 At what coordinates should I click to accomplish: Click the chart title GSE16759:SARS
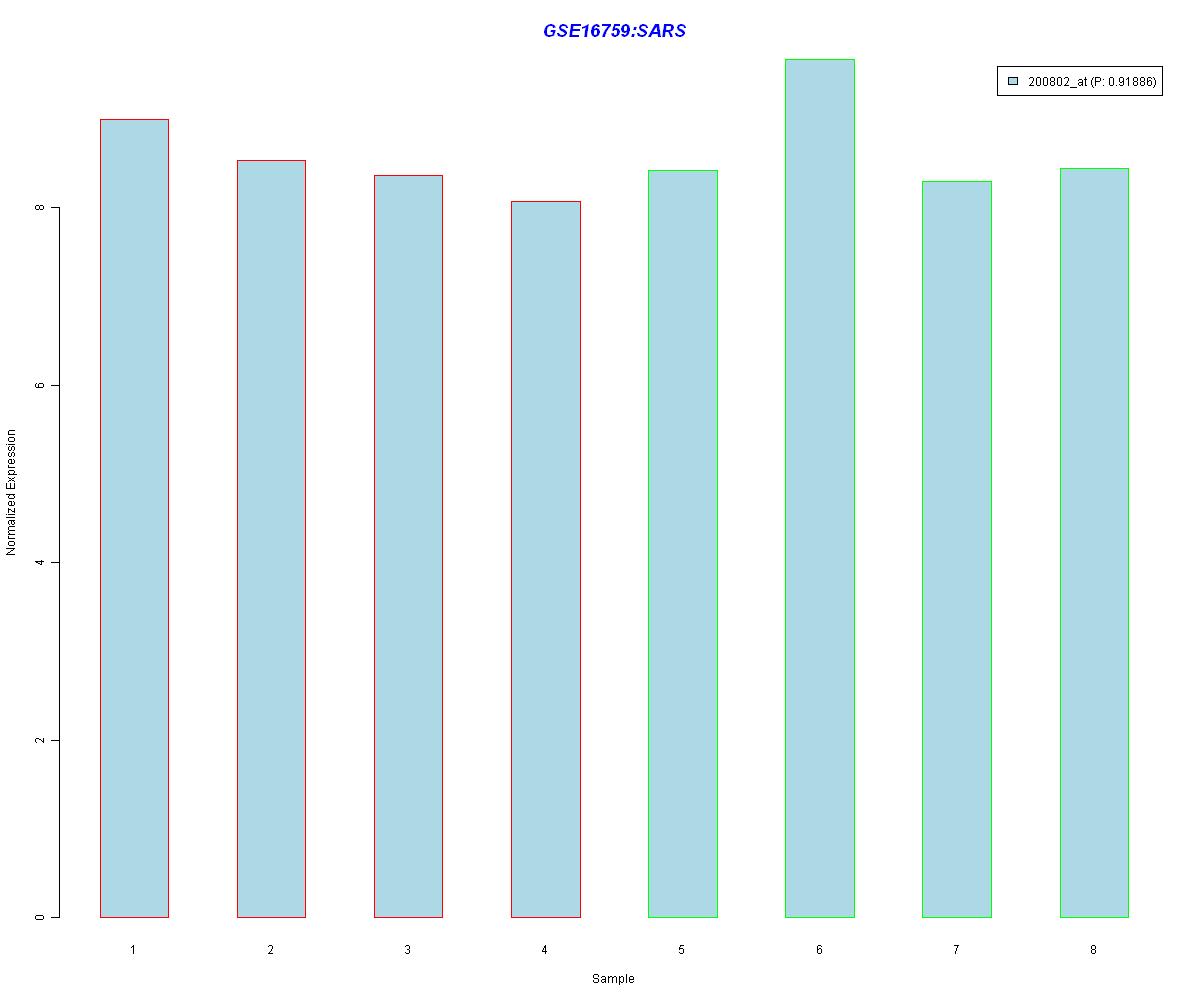tap(614, 31)
